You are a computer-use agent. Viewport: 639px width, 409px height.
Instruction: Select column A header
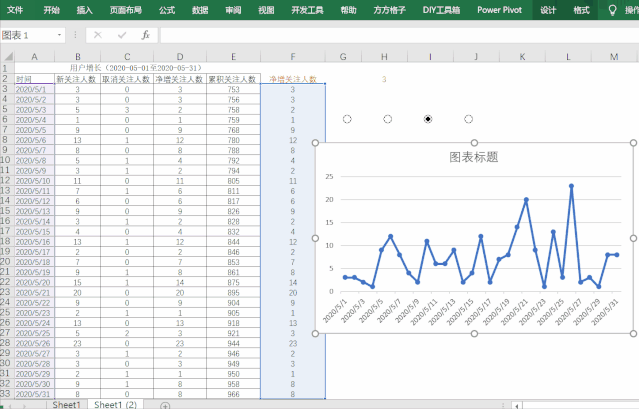tap(34, 57)
